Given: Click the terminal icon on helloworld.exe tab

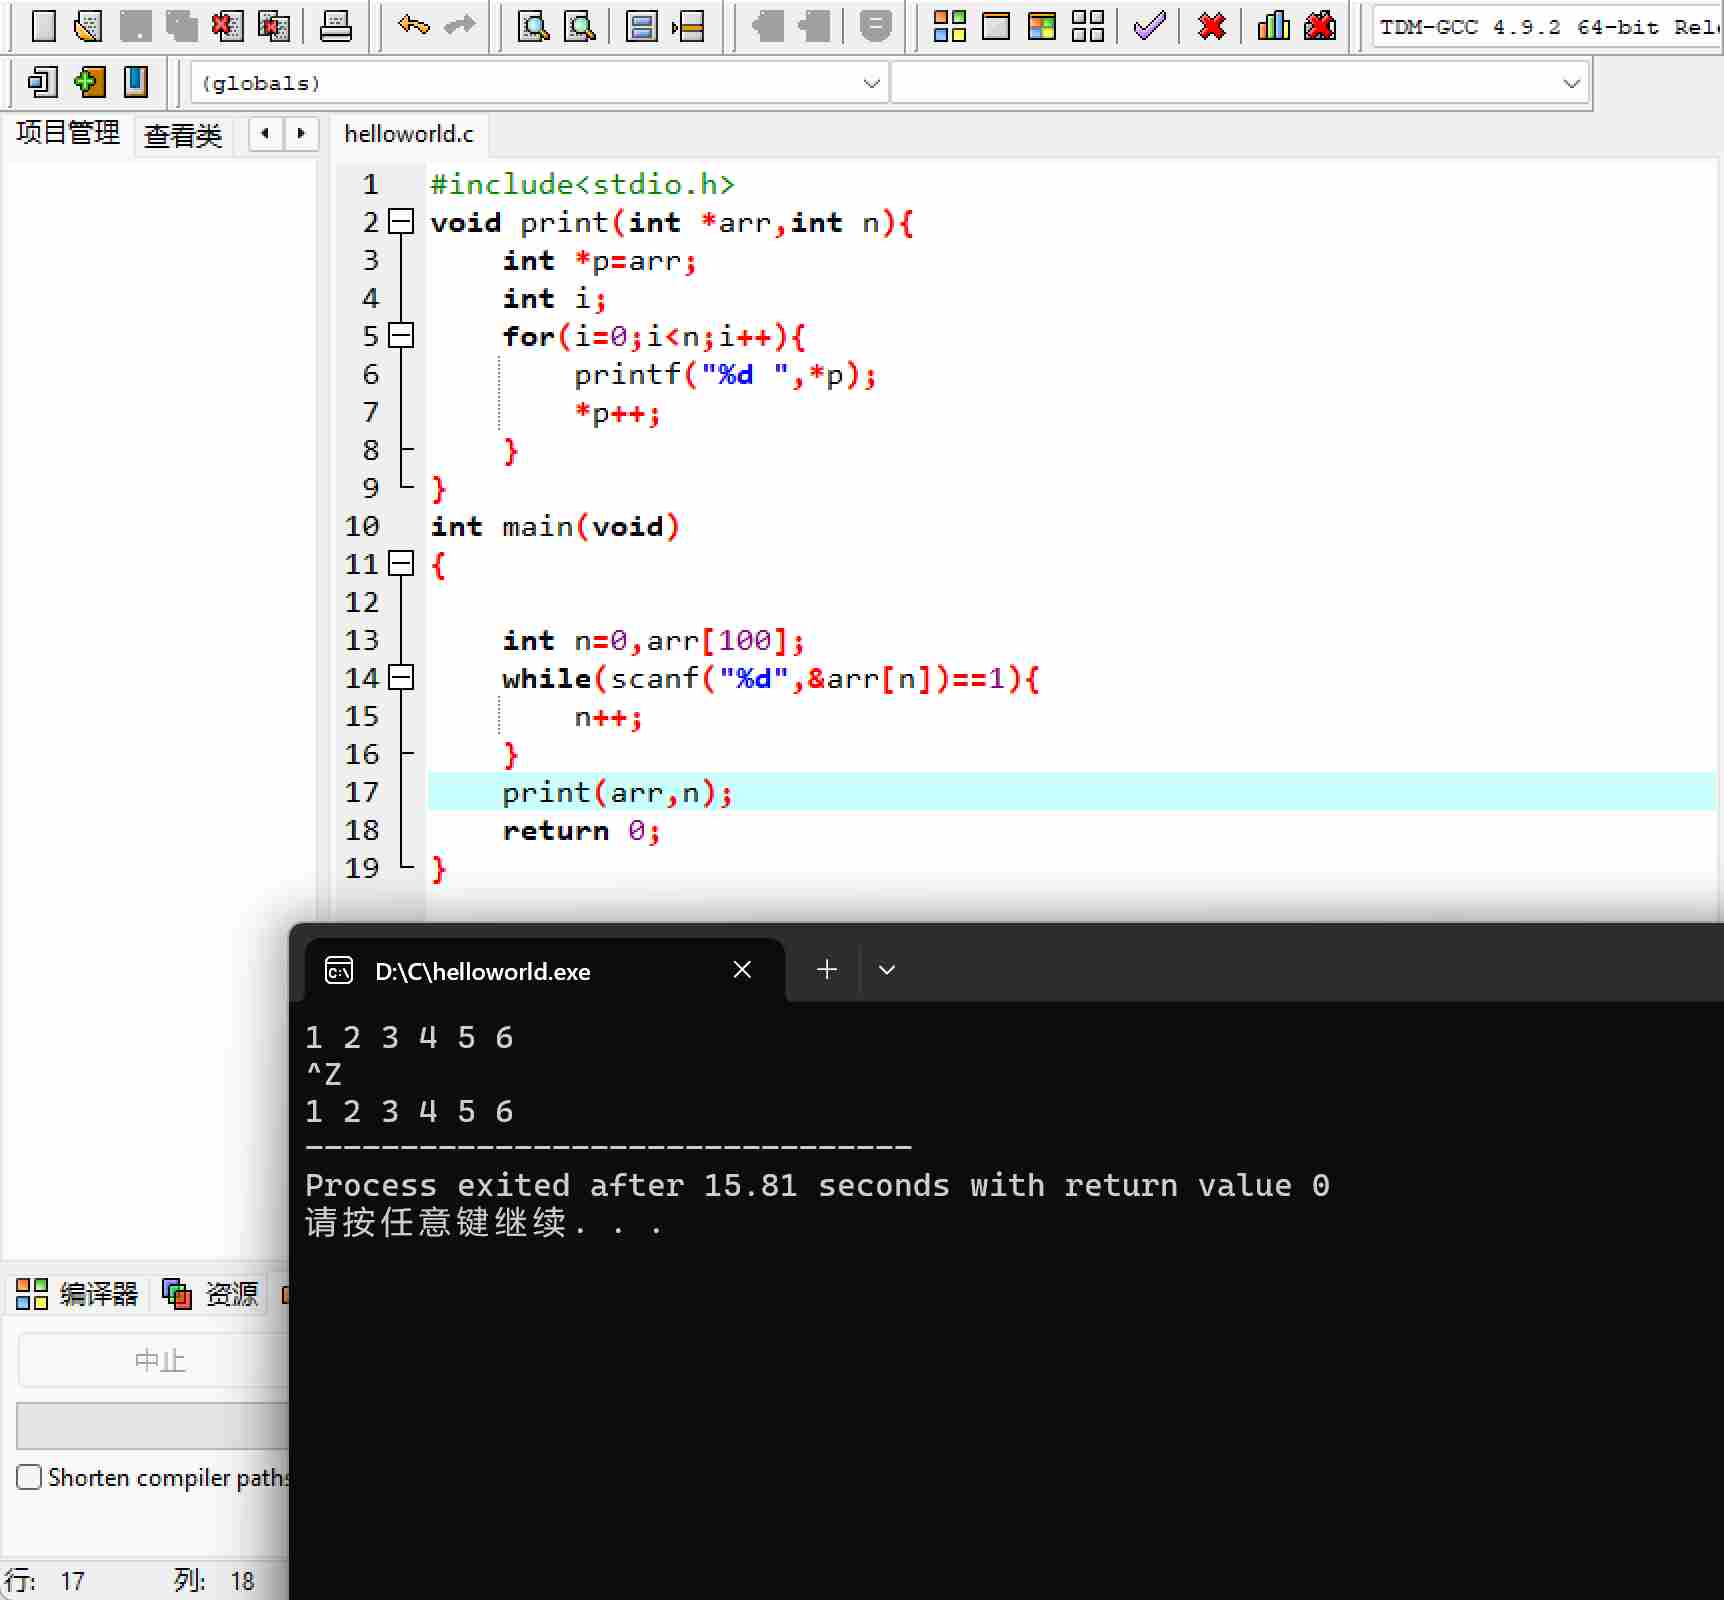Looking at the screenshot, I should [x=339, y=970].
